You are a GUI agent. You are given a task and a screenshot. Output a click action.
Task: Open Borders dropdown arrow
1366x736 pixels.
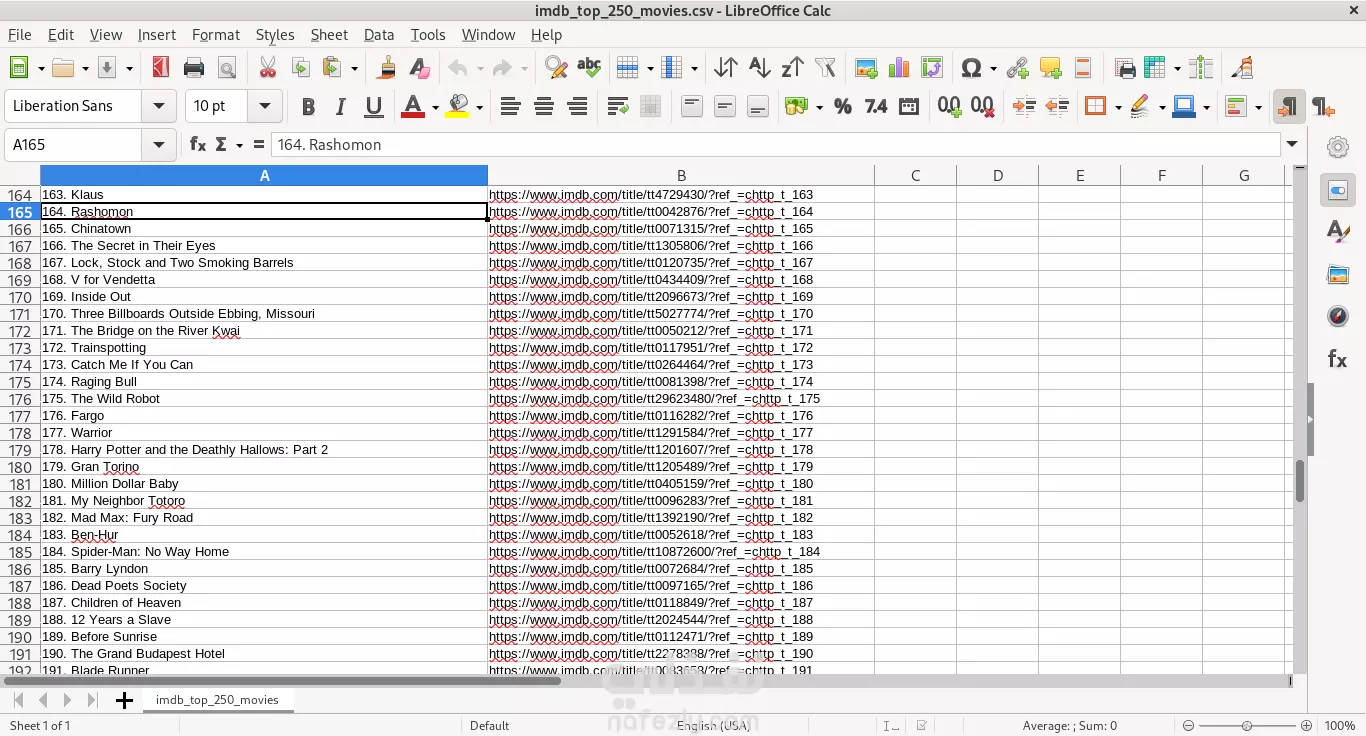pos(1117,107)
